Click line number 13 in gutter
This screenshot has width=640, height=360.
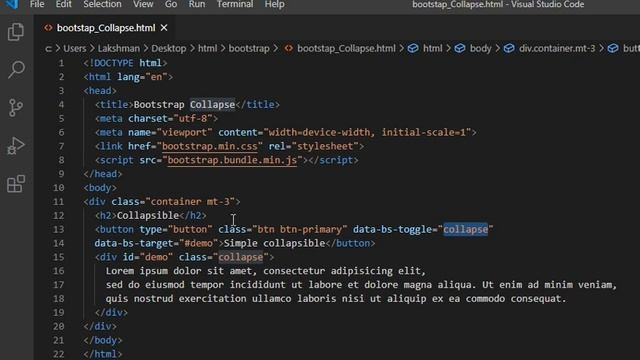click(x=58, y=229)
